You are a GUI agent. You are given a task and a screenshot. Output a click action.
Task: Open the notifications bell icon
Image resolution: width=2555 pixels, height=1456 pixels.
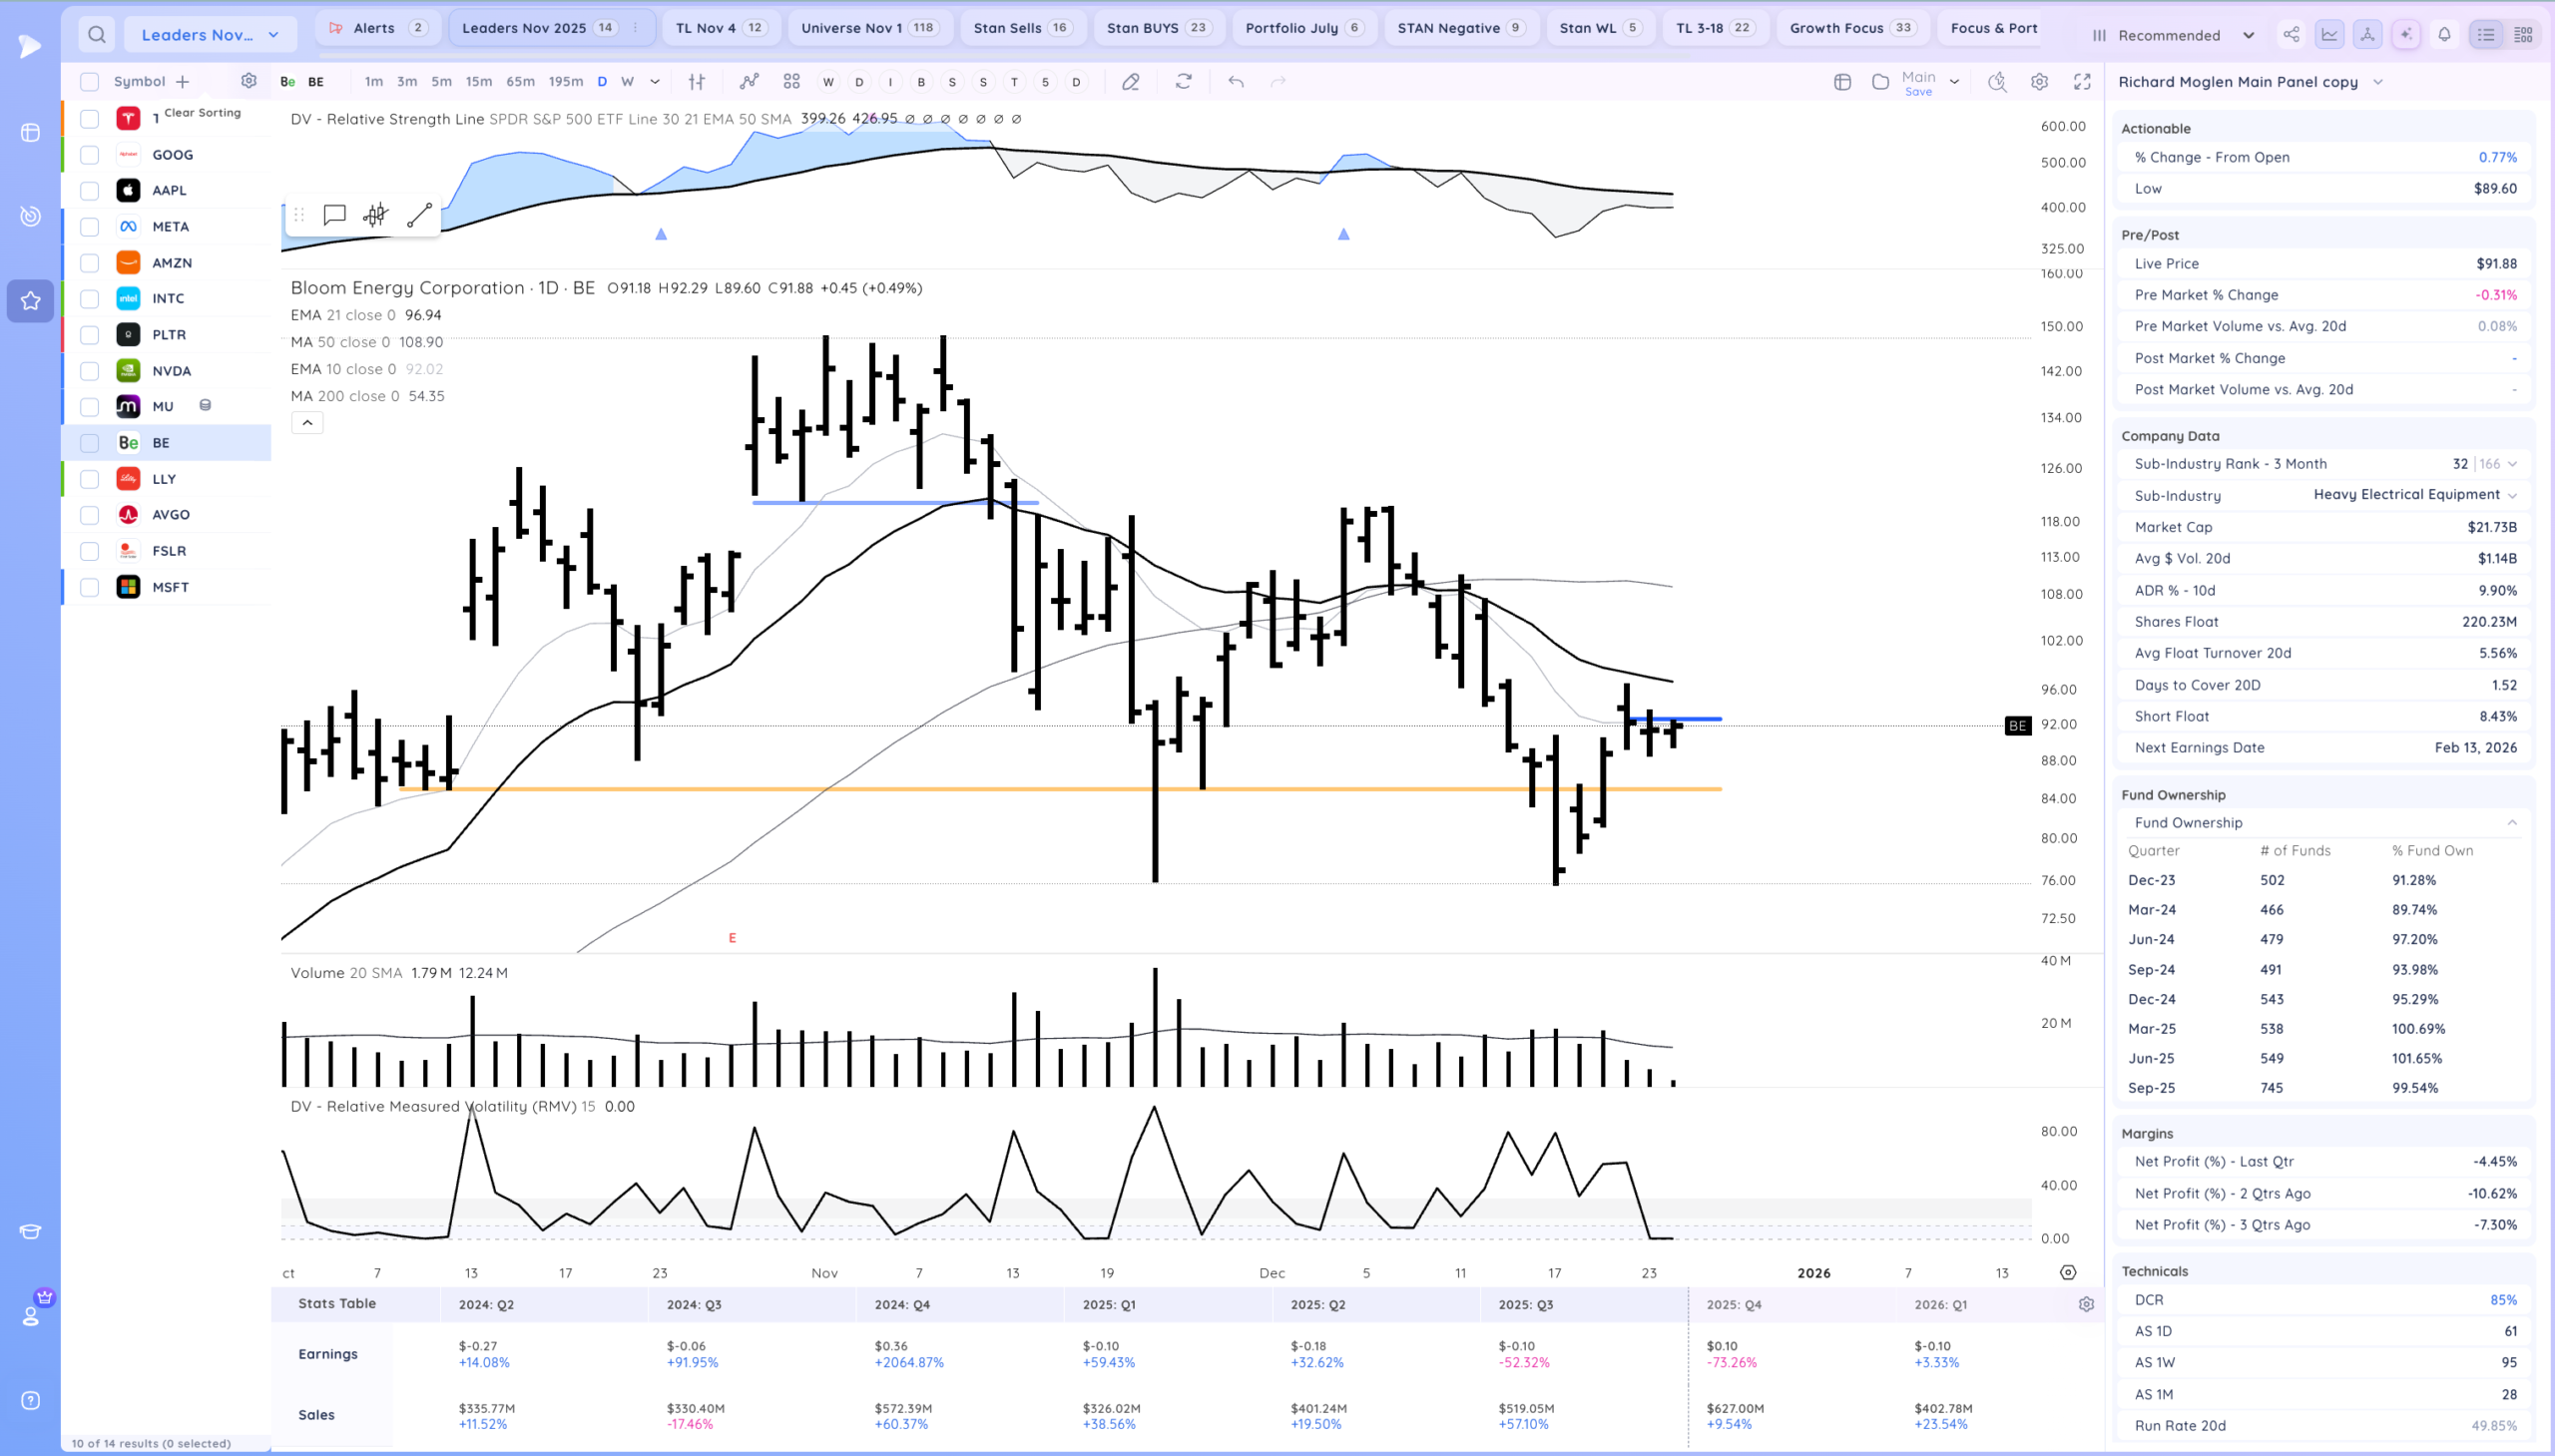click(x=2444, y=35)
